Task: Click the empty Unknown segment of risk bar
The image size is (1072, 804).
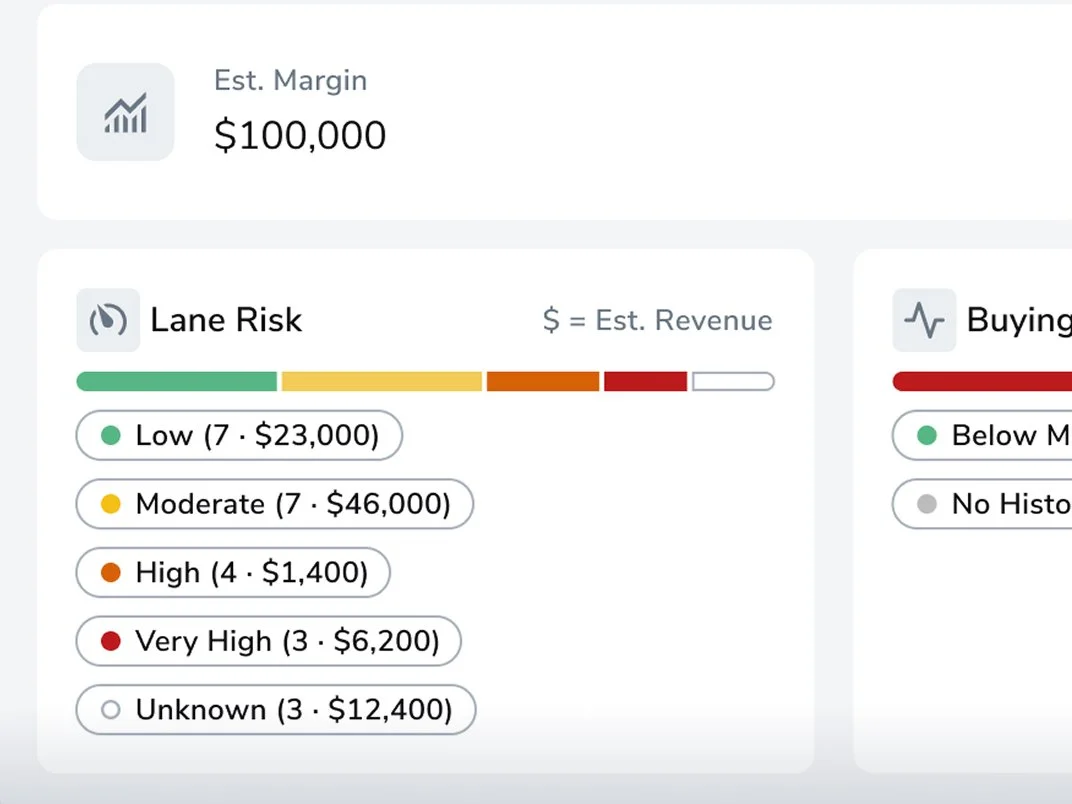Action: 733,381
